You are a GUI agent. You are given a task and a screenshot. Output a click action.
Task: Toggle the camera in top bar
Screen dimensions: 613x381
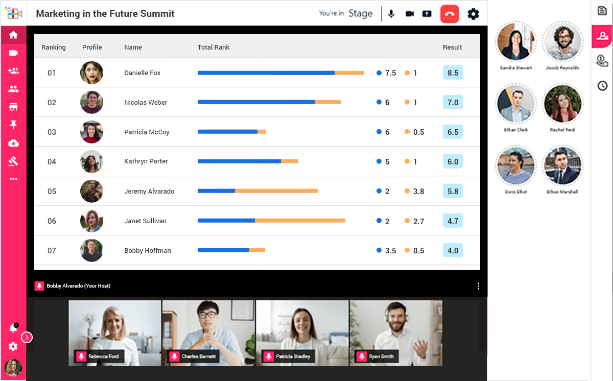pyautogui.click(x=409, y=14)
